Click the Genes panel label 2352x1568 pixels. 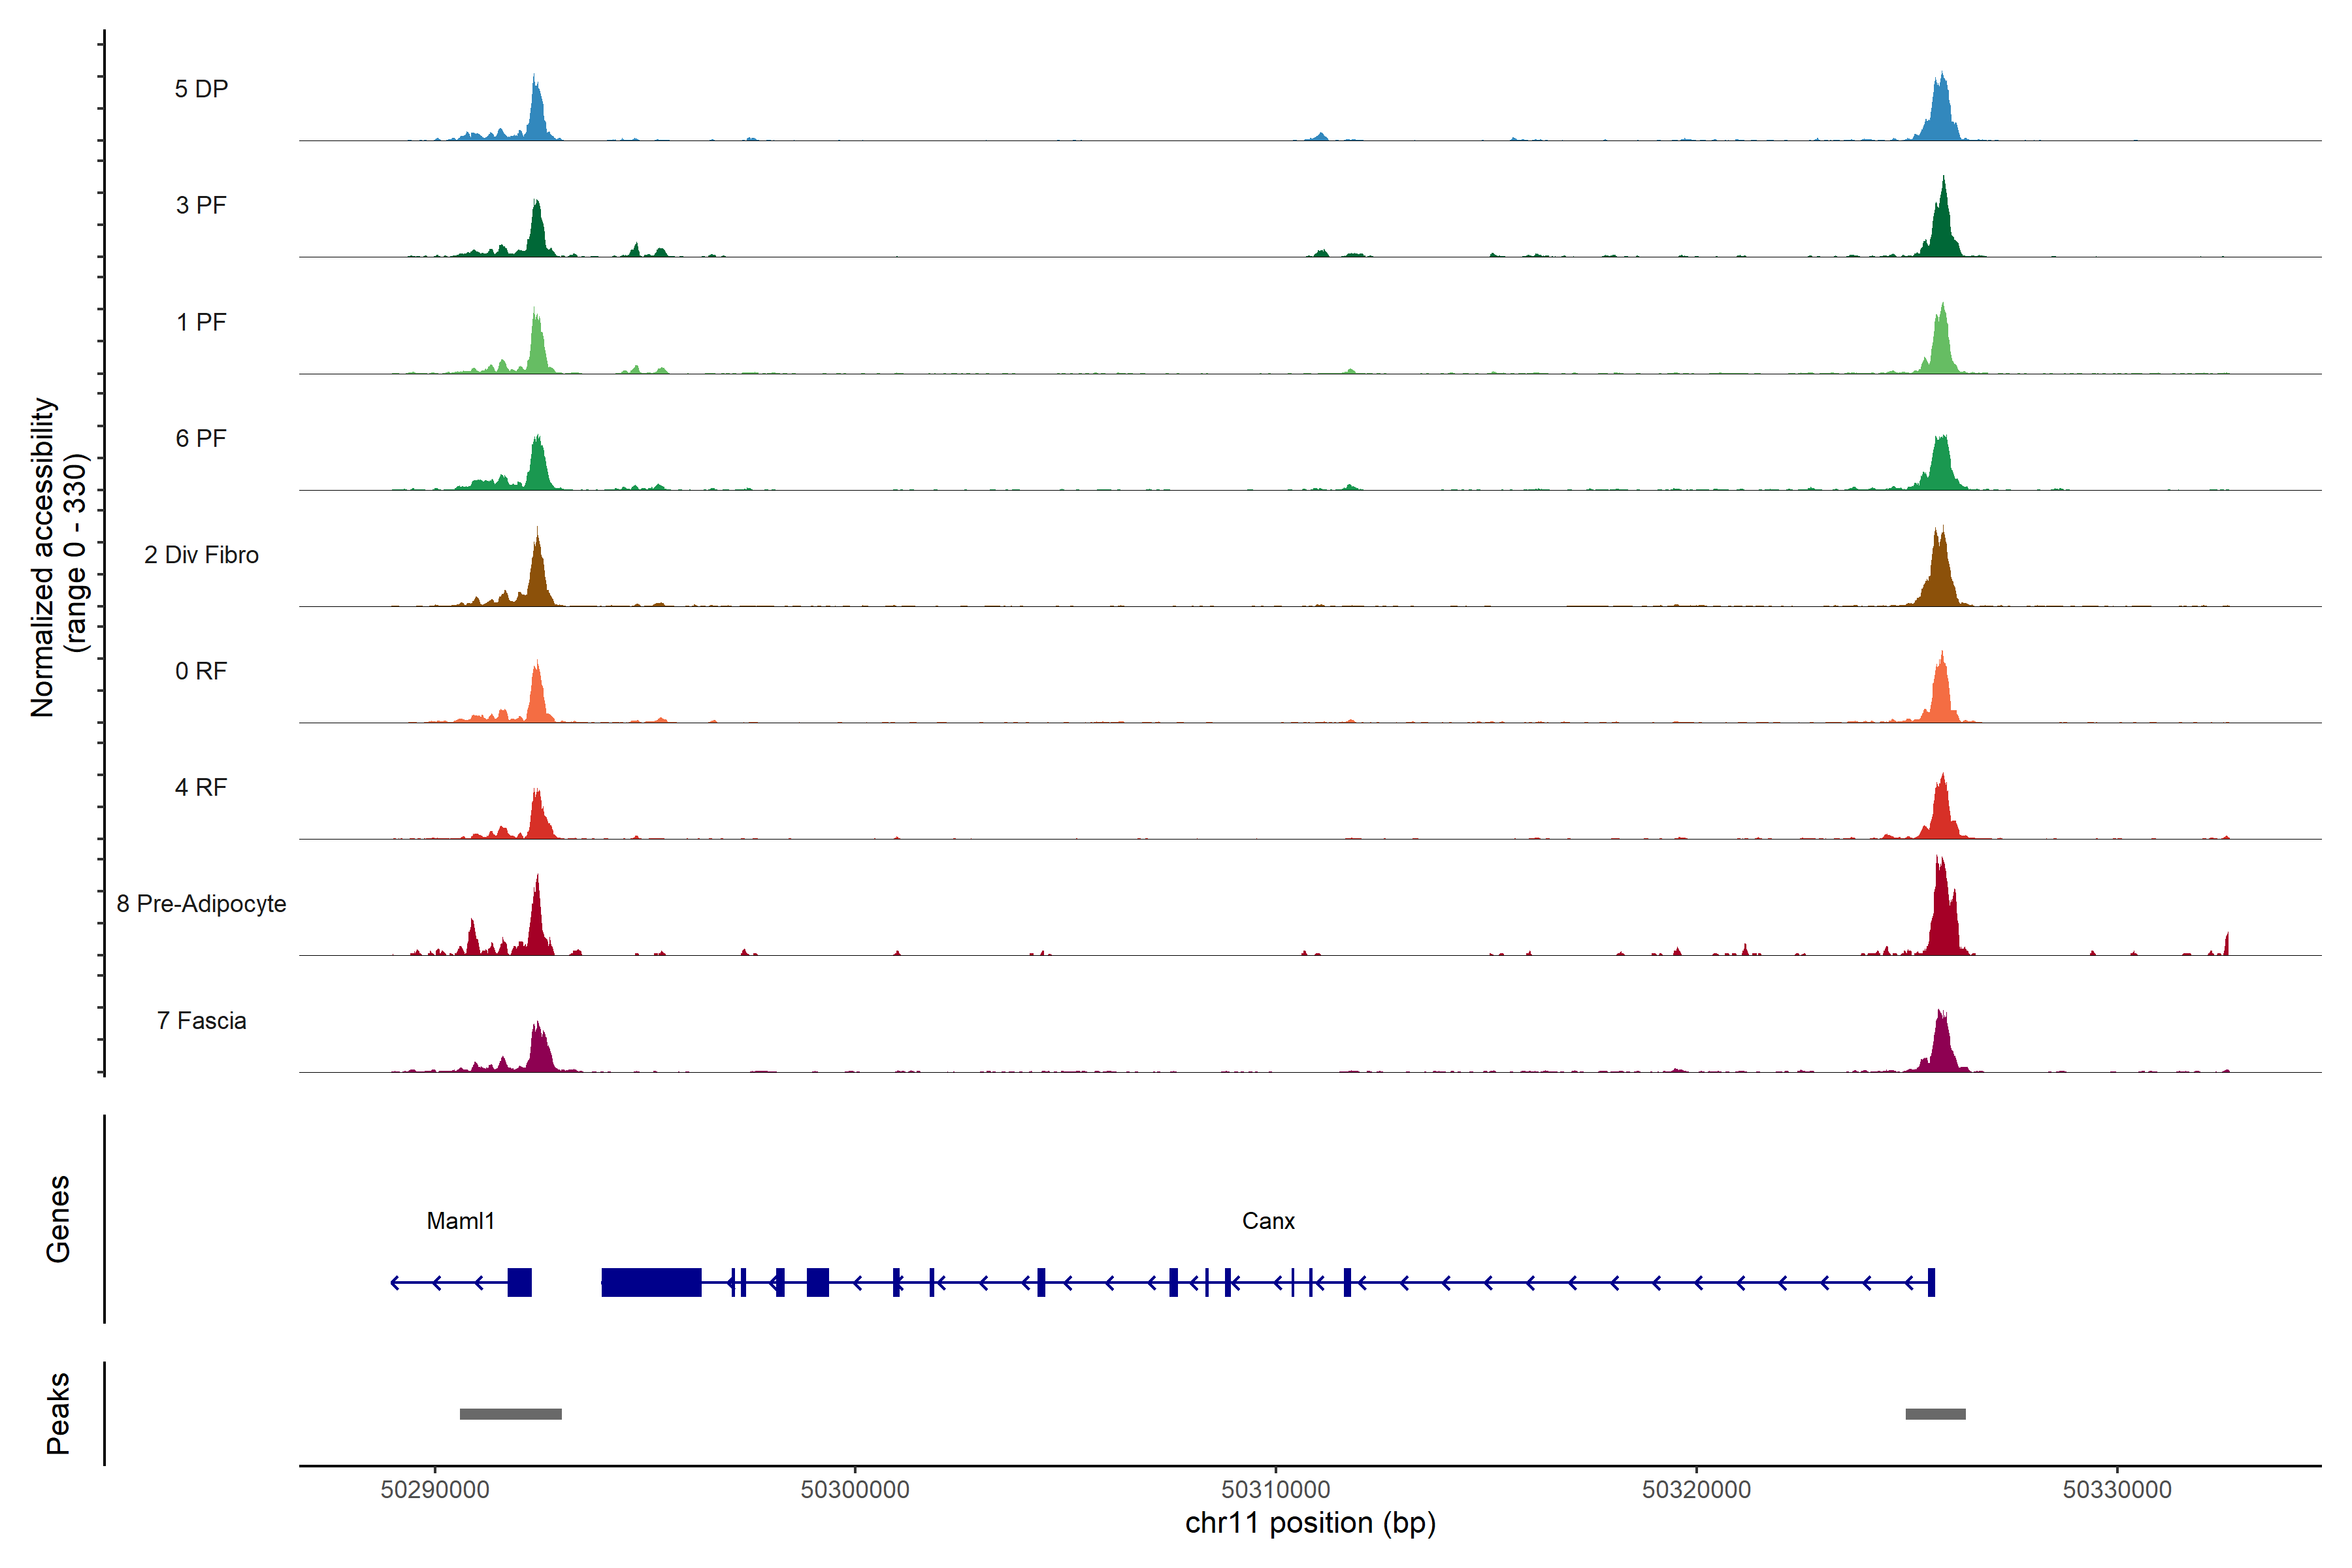(x=58, y=1219)
